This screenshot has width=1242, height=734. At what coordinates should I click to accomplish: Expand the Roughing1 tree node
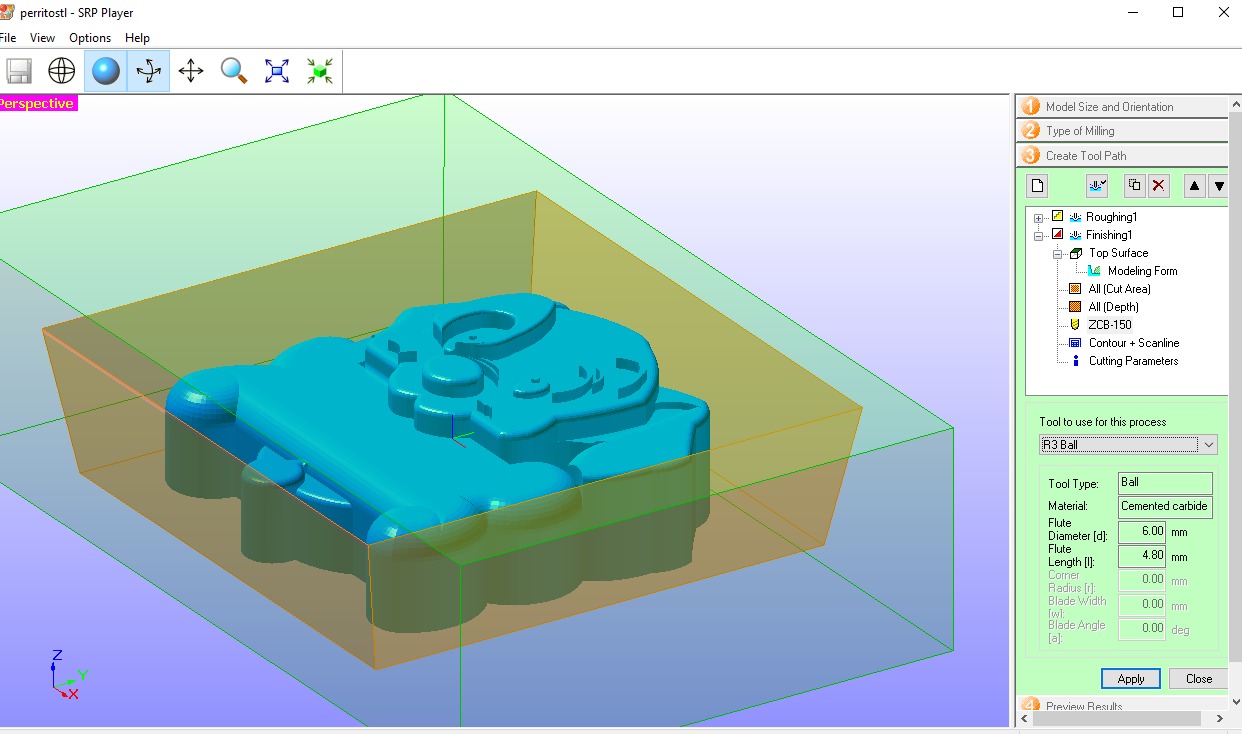click(1039, 217)
